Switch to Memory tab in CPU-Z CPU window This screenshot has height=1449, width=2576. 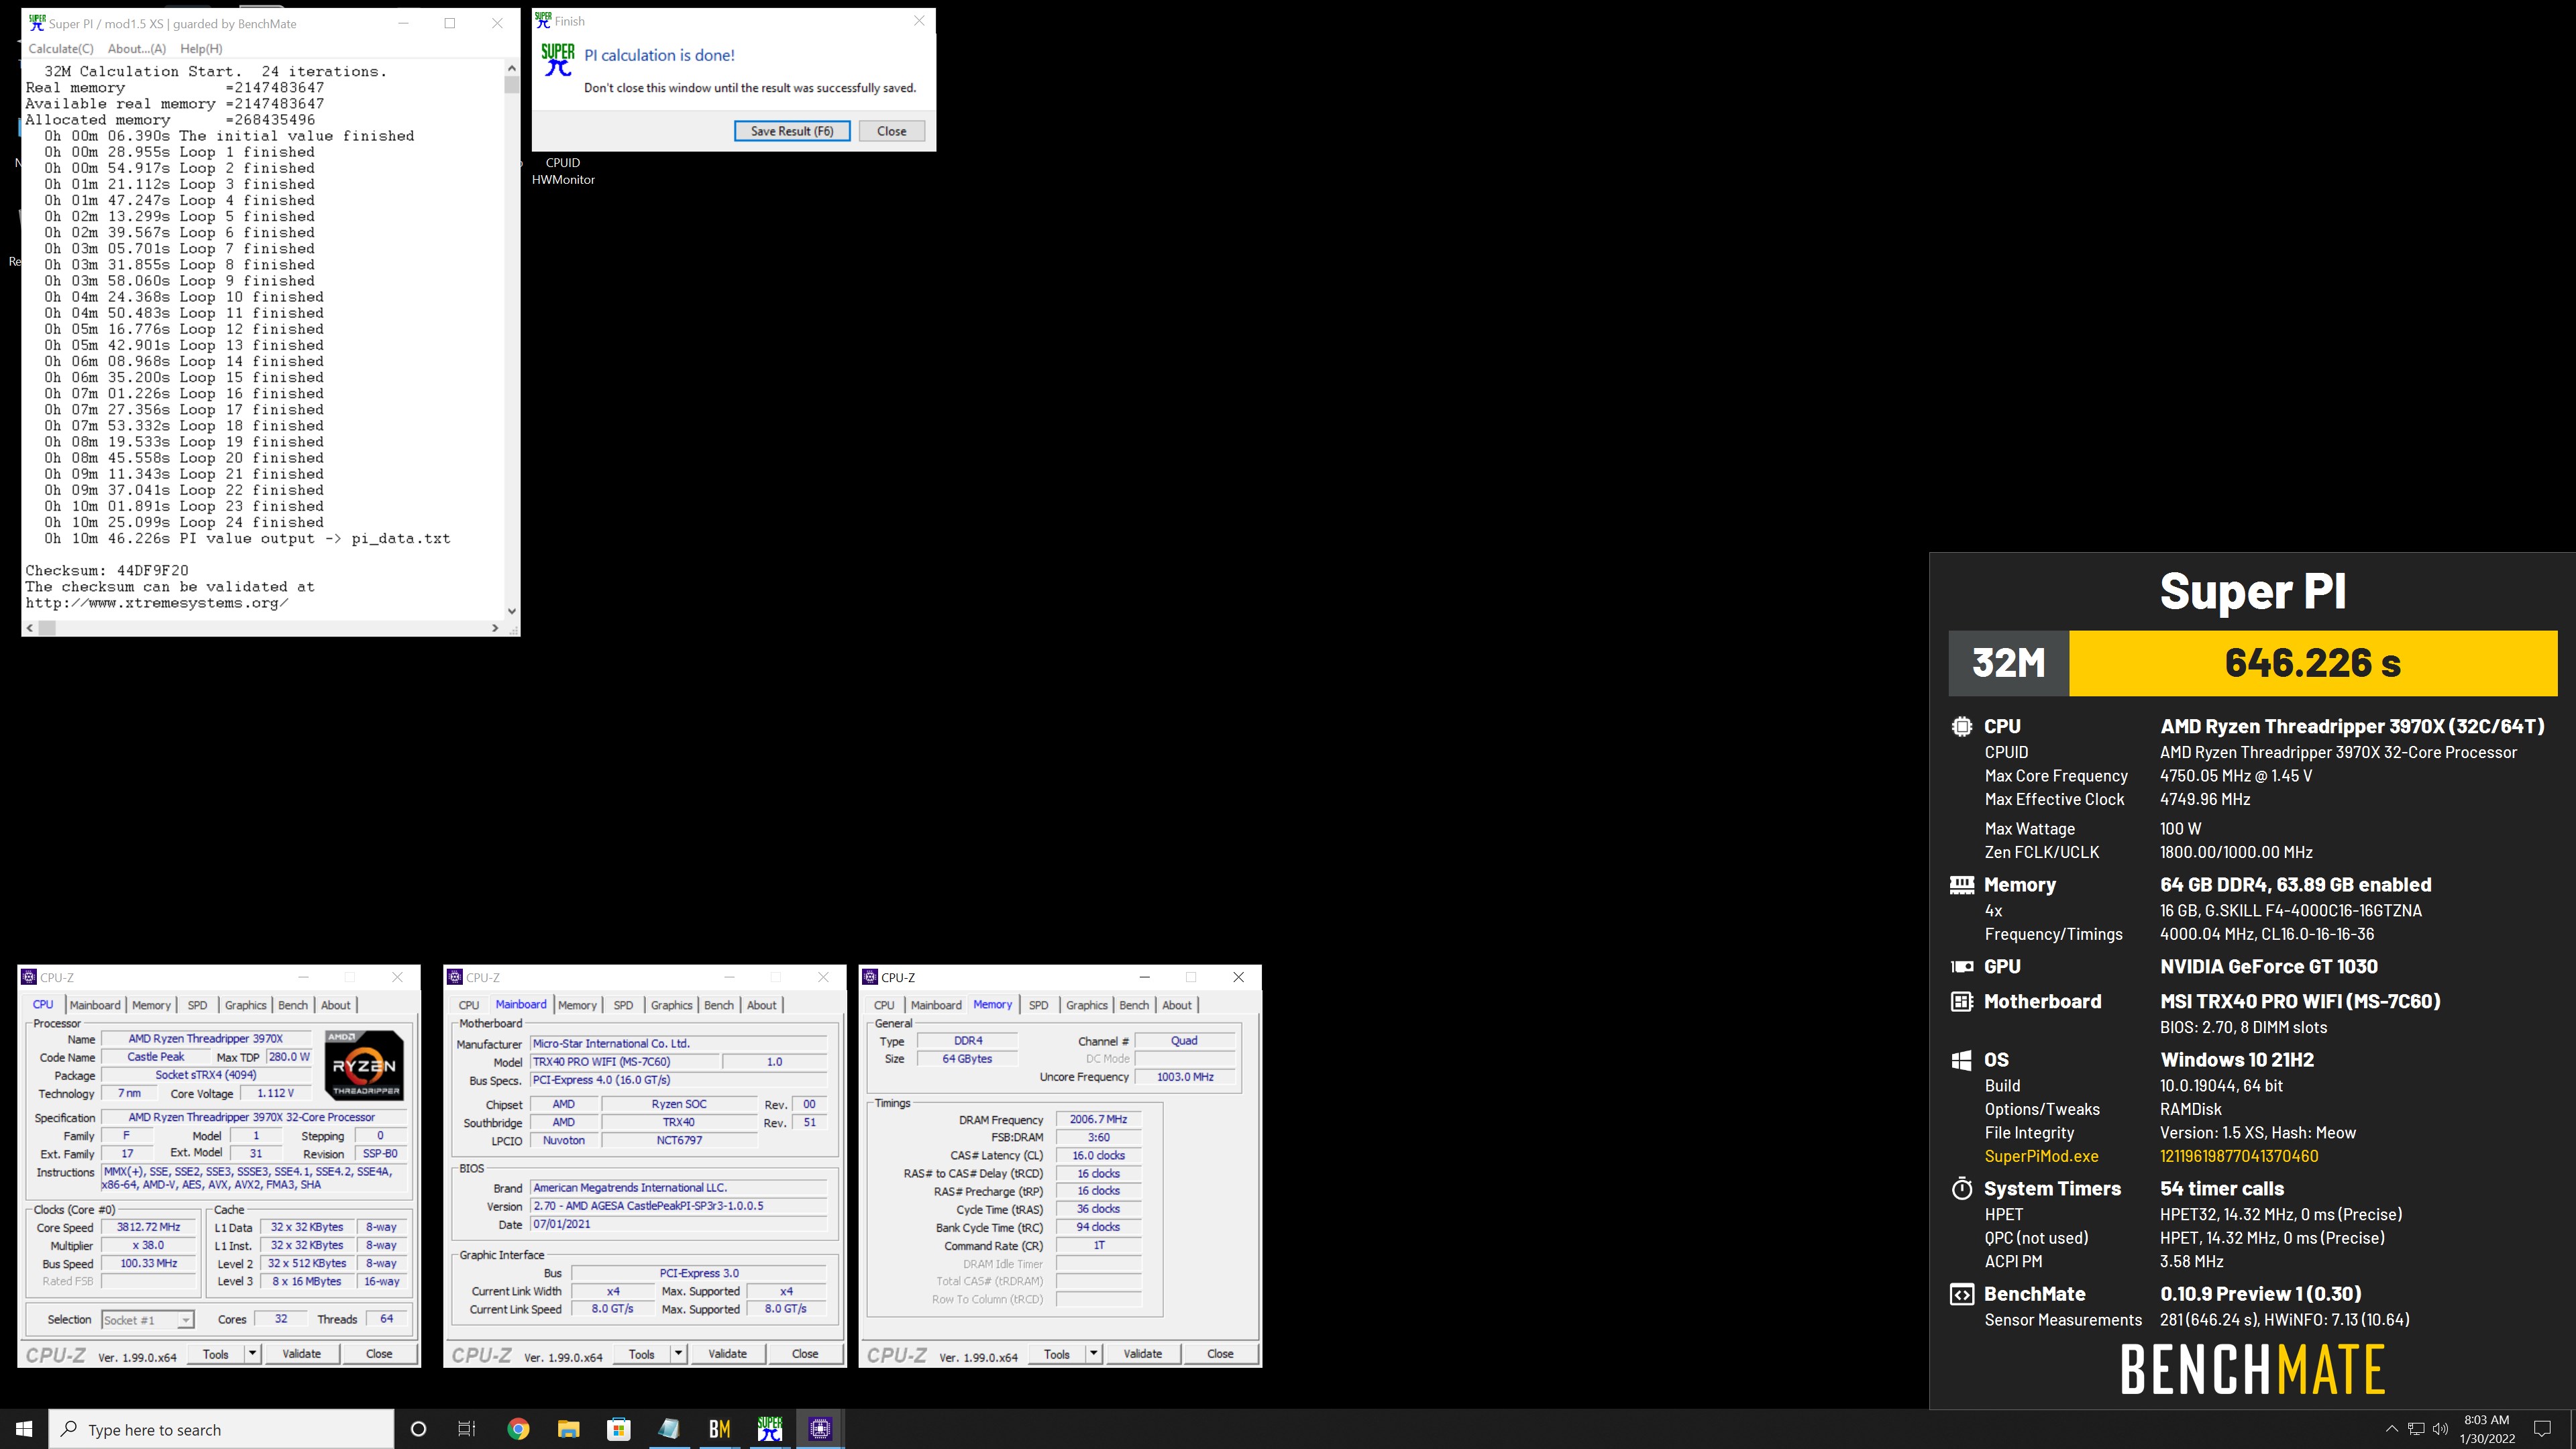[x=151, y=1005]
